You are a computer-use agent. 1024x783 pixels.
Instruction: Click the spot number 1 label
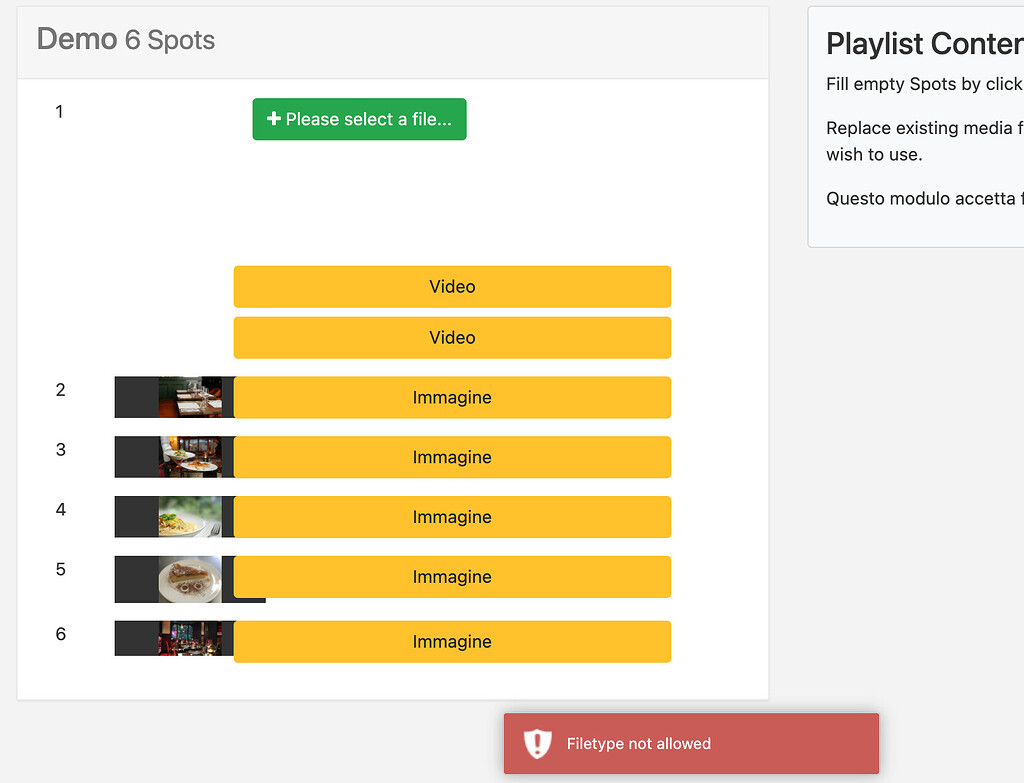coord(59,112)
